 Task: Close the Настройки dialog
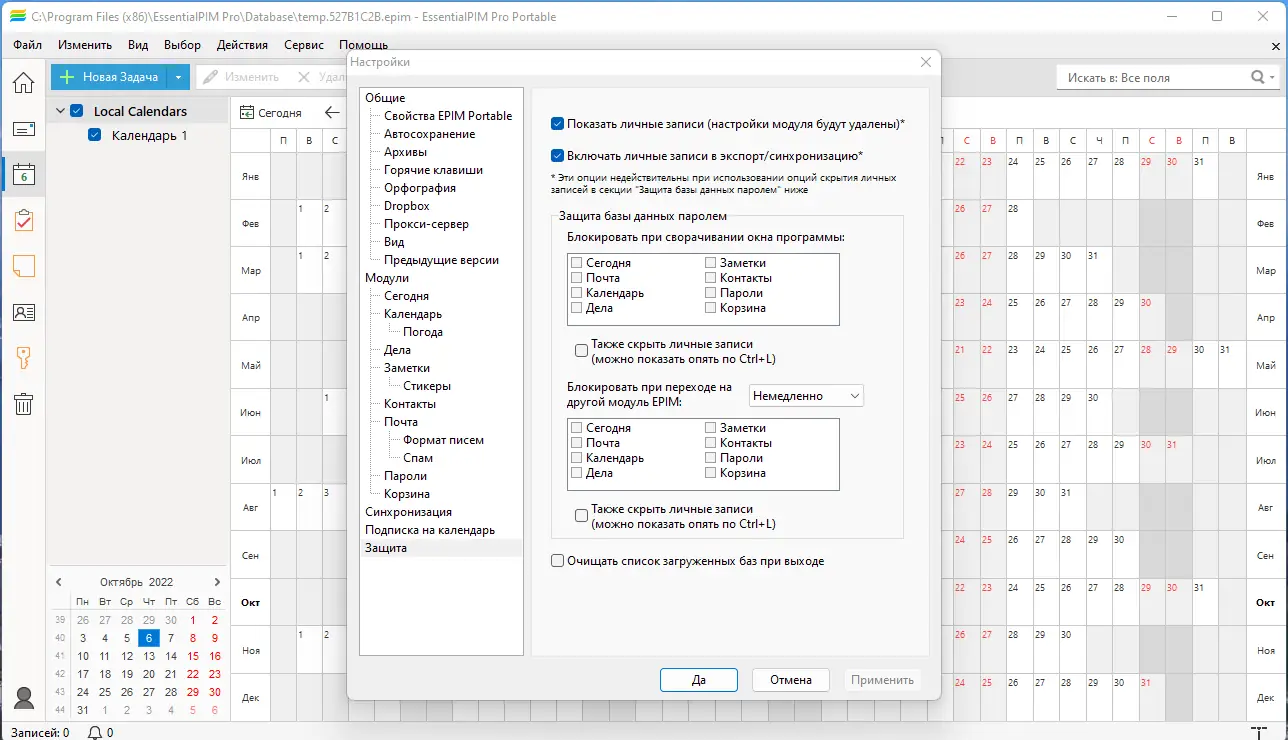click(925, 62)
